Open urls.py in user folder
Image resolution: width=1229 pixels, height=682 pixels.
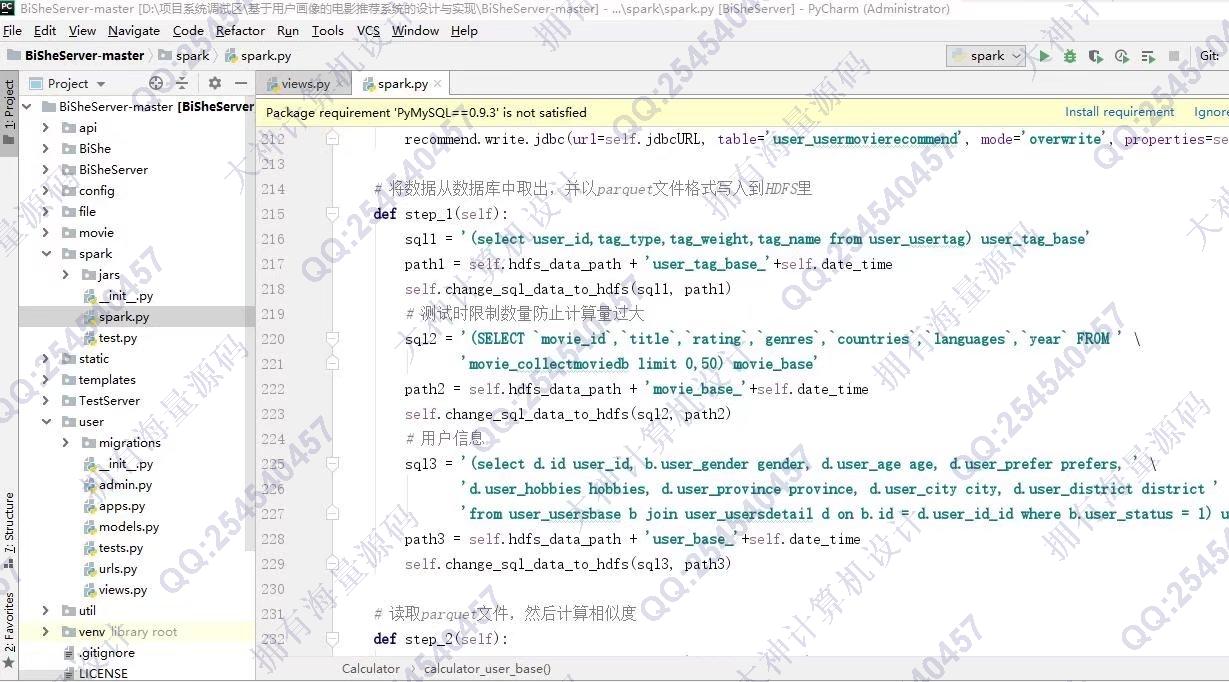[118, 569]
